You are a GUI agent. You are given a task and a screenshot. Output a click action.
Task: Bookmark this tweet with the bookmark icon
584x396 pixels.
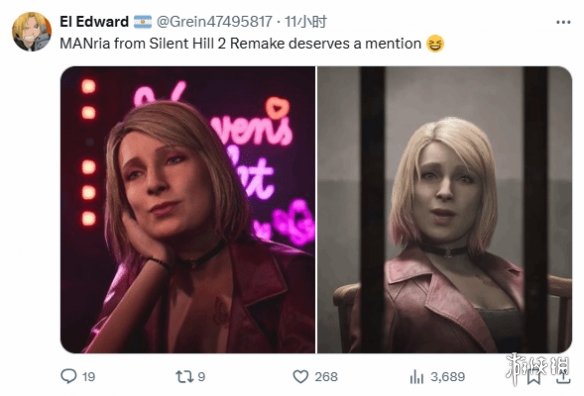click(534, 377)
